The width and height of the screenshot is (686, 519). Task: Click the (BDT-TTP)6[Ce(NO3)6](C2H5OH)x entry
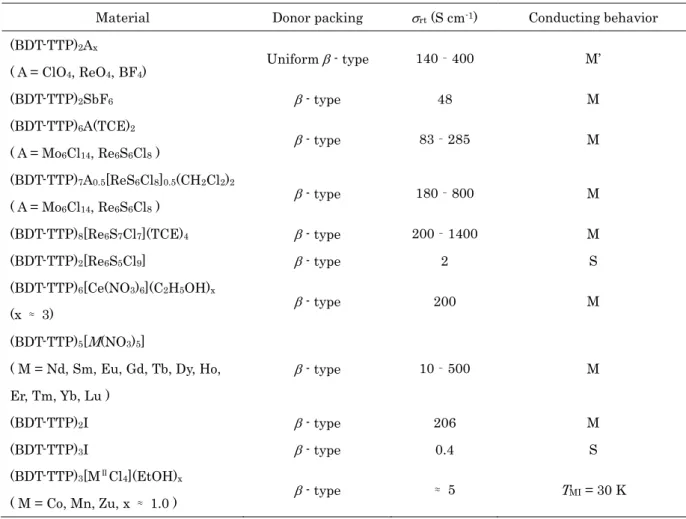112,288
